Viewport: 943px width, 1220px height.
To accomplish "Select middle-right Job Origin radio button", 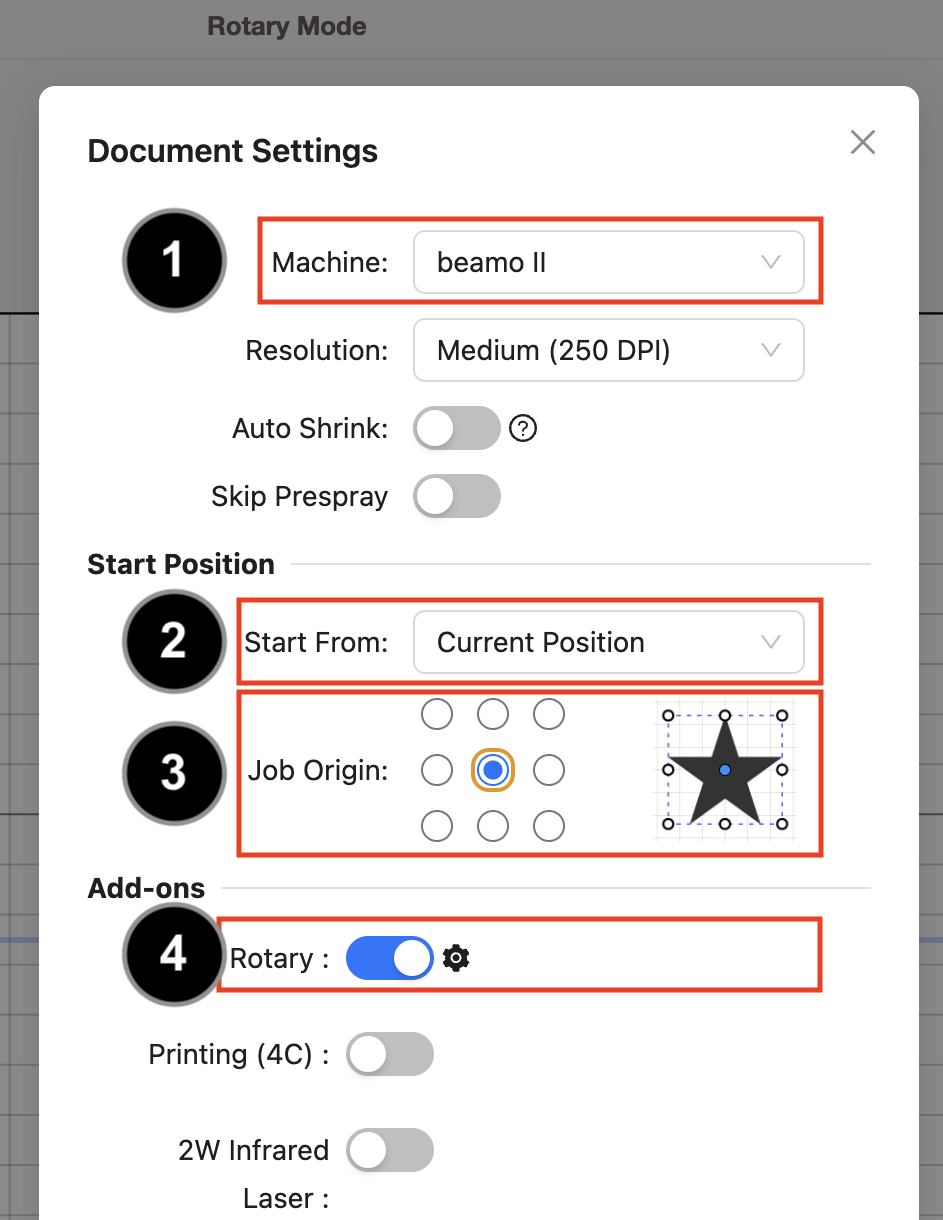I will click(549, 770).
